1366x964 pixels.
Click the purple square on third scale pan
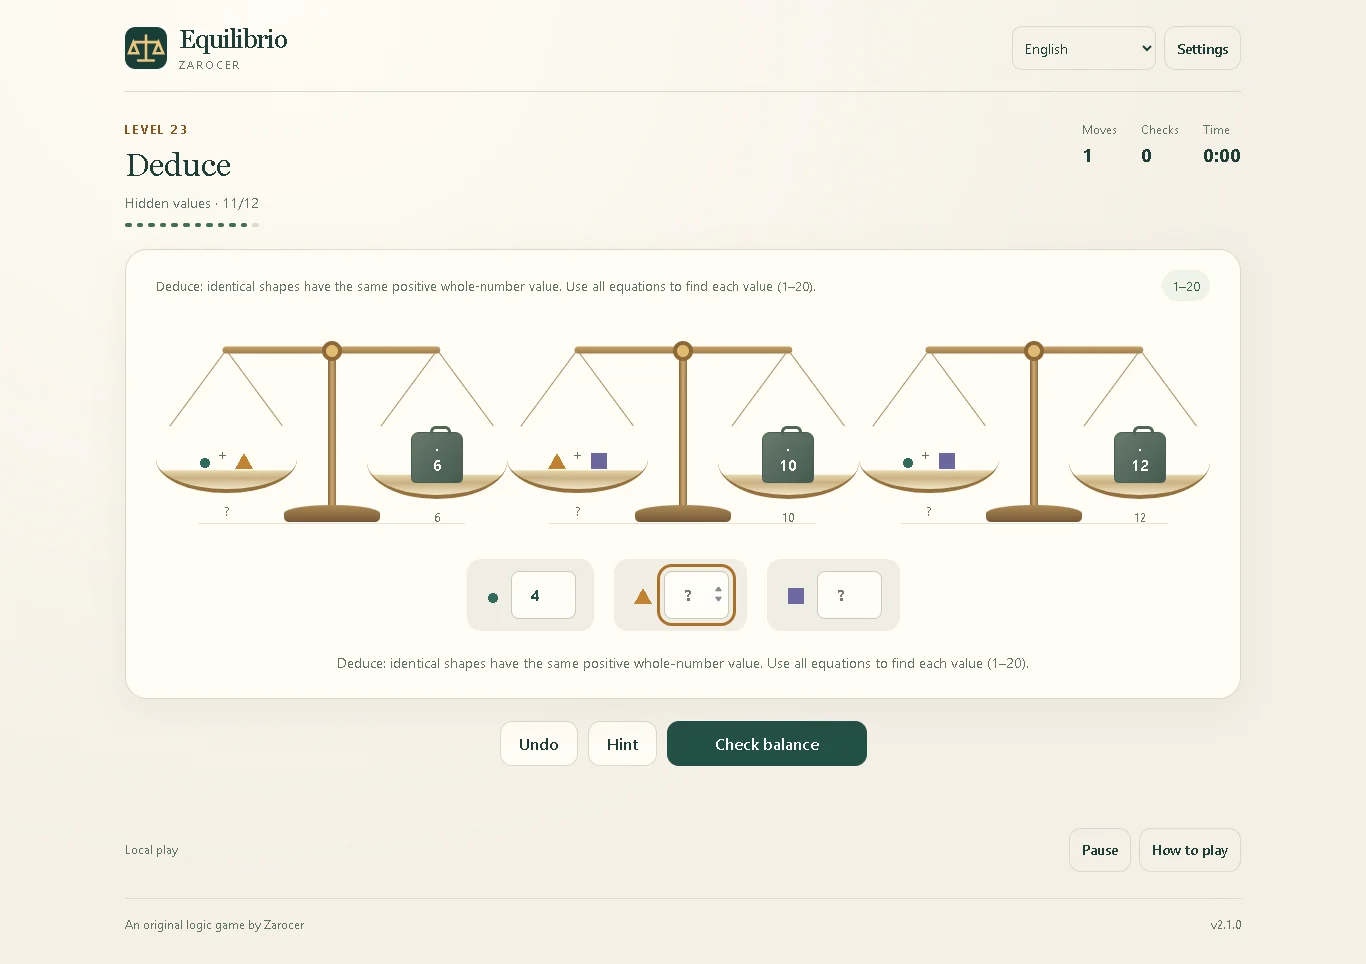tap(947, 461)
